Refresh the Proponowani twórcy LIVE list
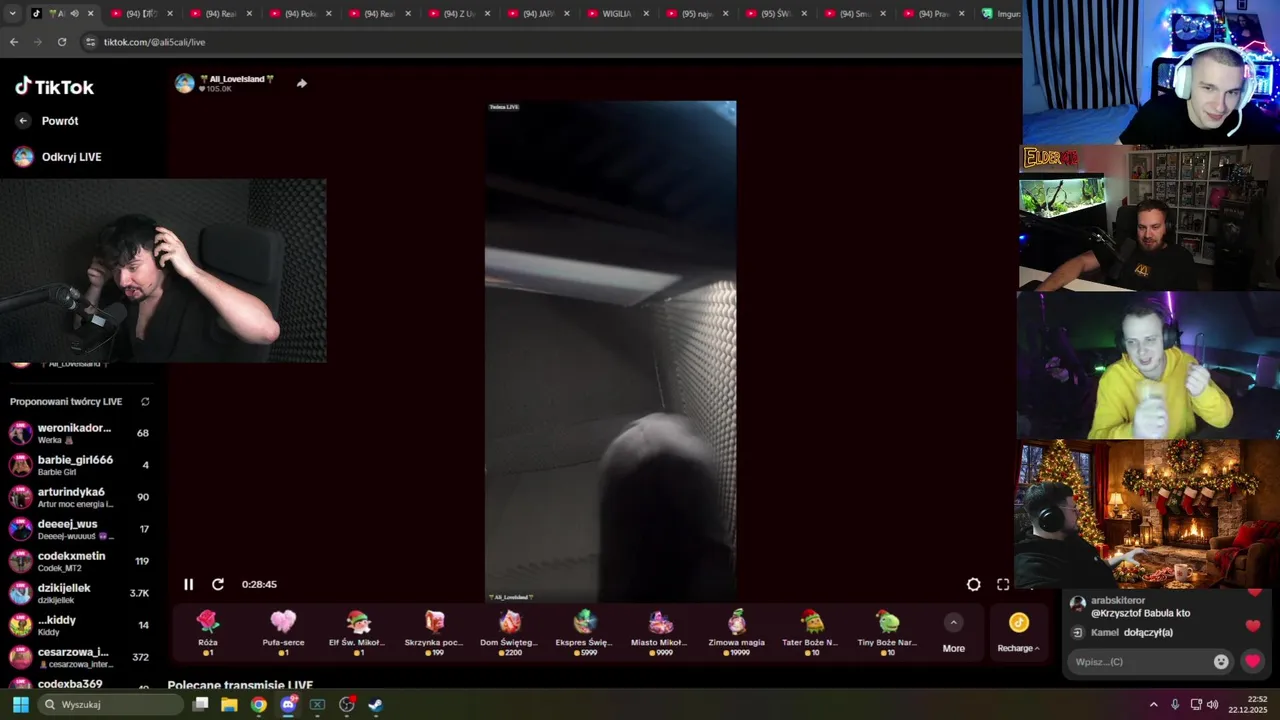 point(145,402)
